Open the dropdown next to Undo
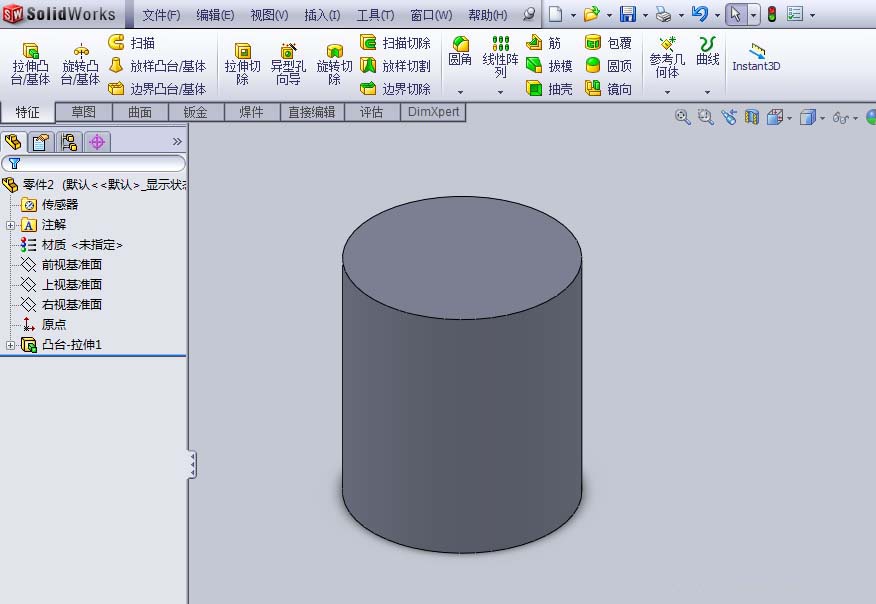 [717, 15]
